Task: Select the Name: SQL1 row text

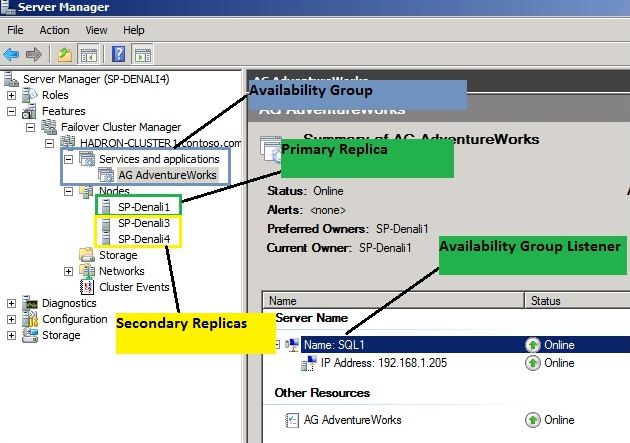Action: [x=334, y=345]
